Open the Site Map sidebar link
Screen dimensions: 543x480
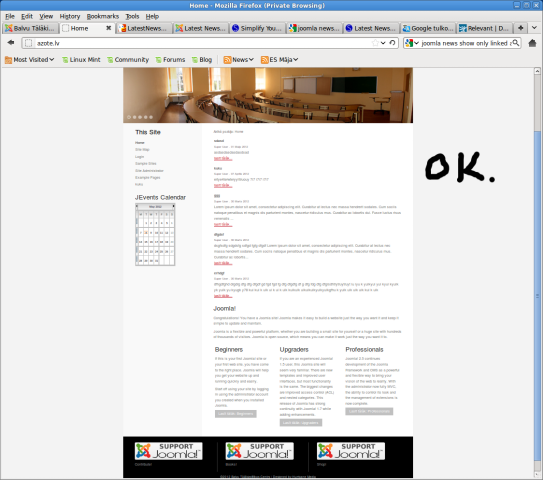pos(142,150)
